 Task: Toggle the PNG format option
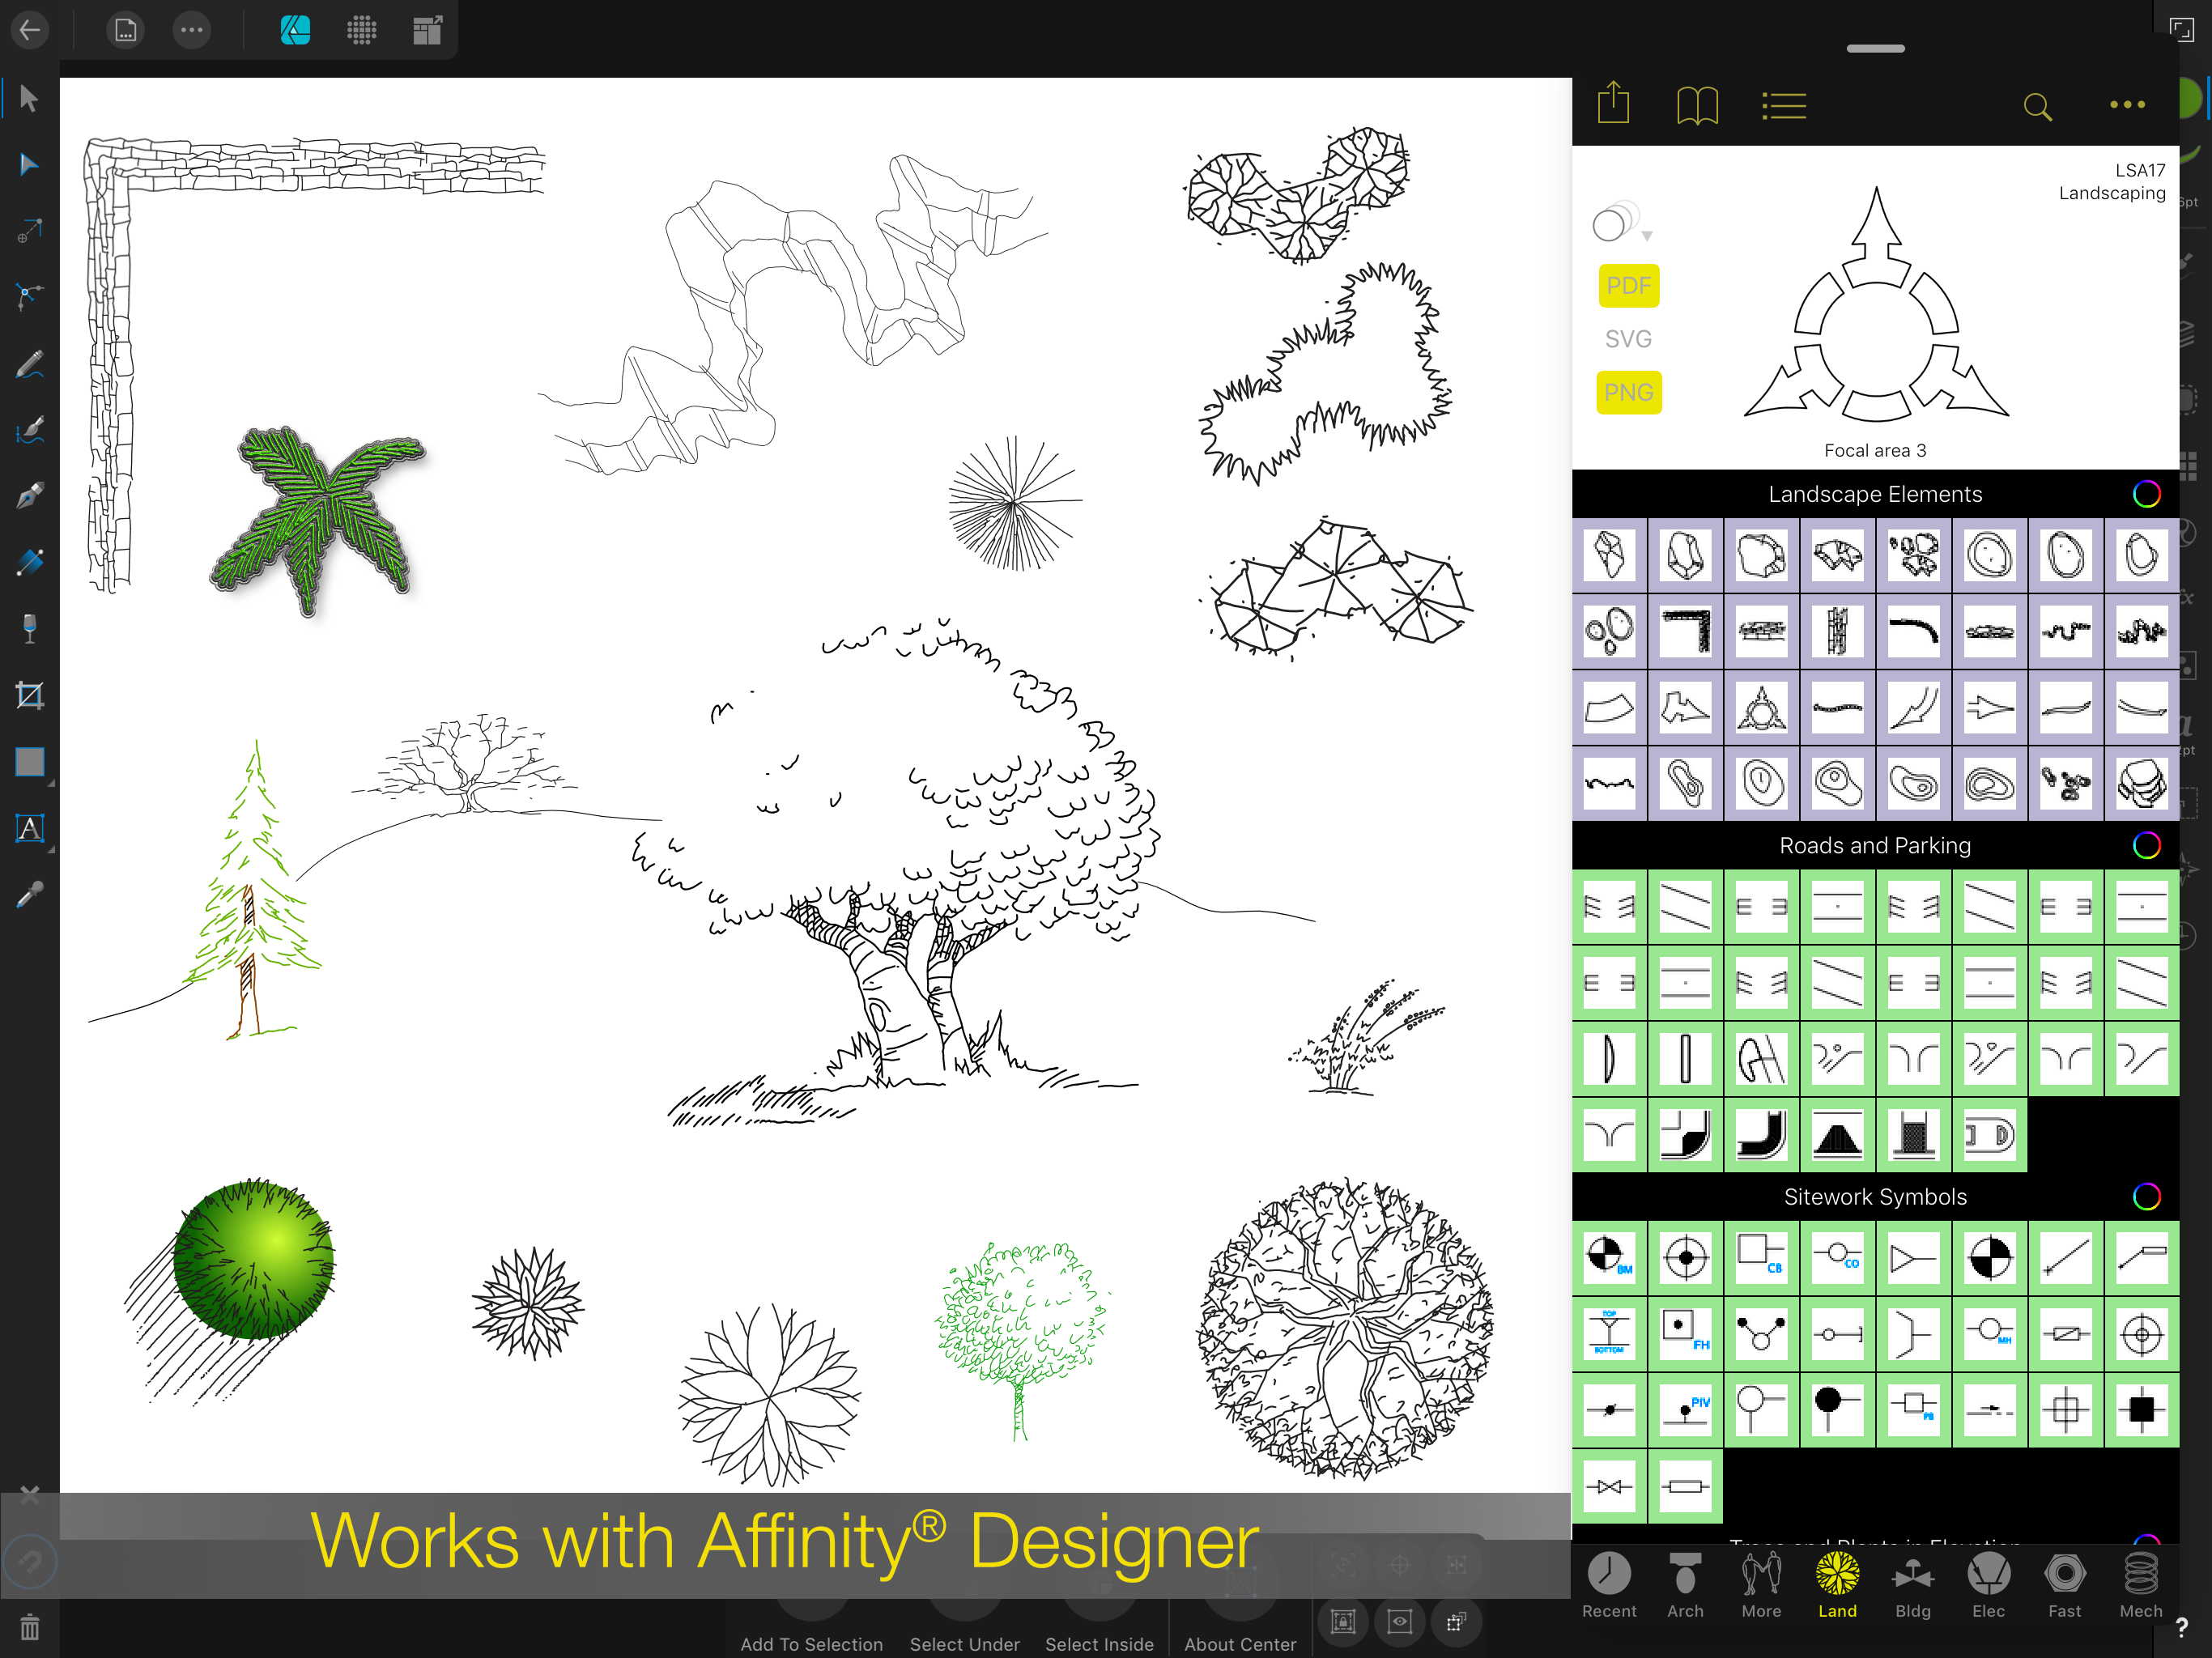[1628, 392]
